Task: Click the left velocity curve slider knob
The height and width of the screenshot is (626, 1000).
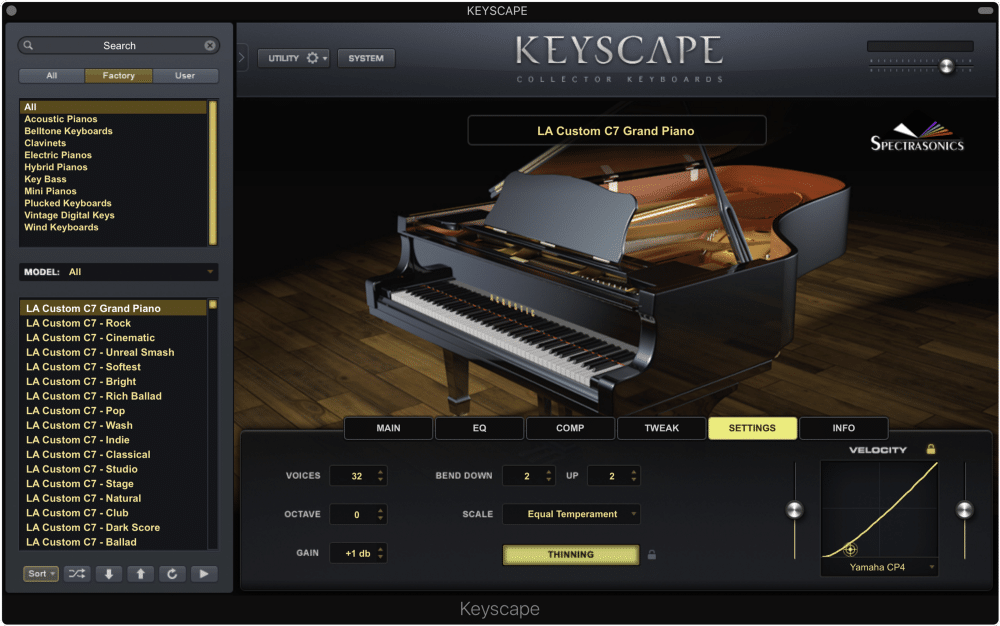Action: 795,509
